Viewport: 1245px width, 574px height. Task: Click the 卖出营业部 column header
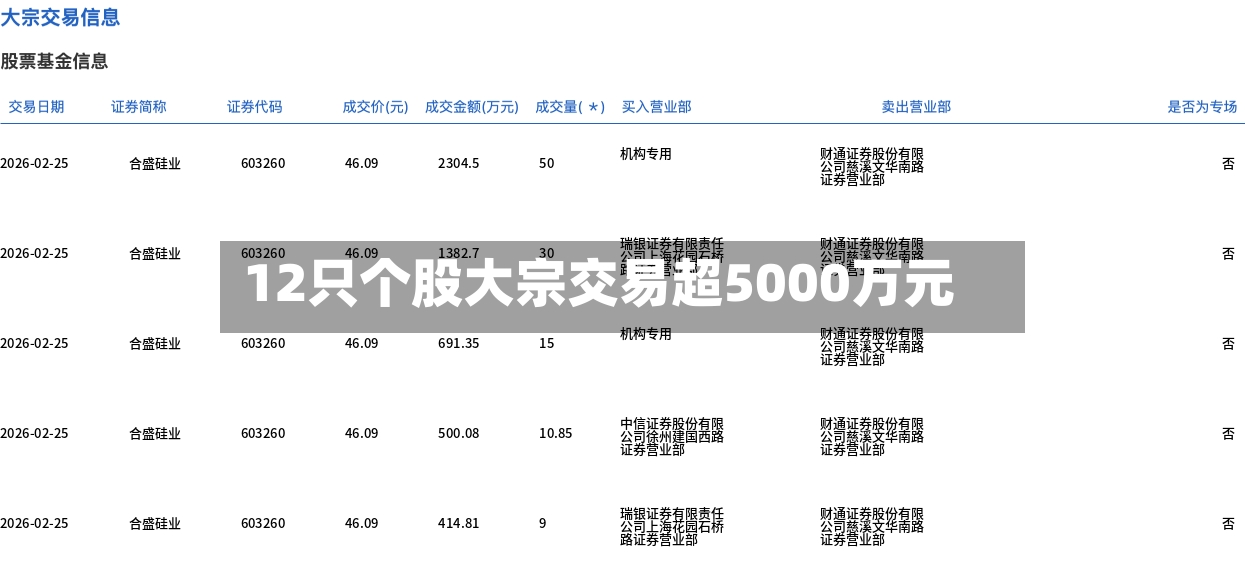coord(916,106)
